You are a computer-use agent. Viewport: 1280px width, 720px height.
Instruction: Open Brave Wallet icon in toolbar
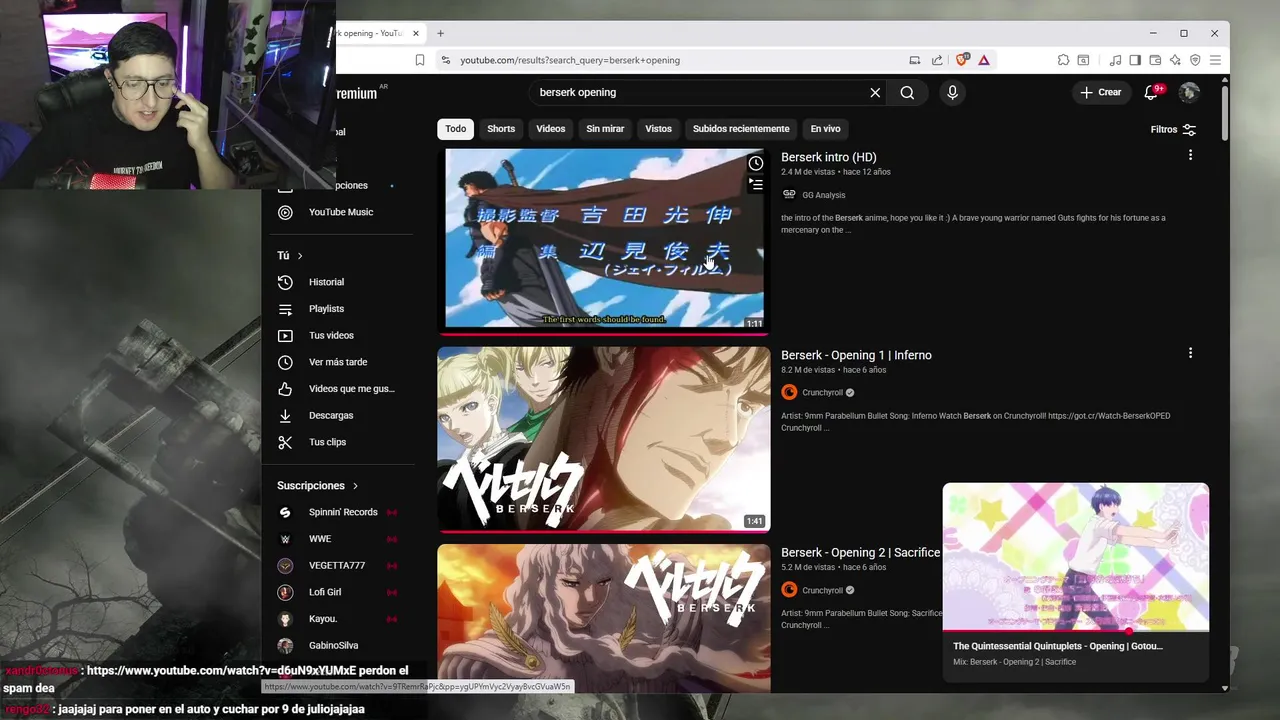[x=1155, y=60]
